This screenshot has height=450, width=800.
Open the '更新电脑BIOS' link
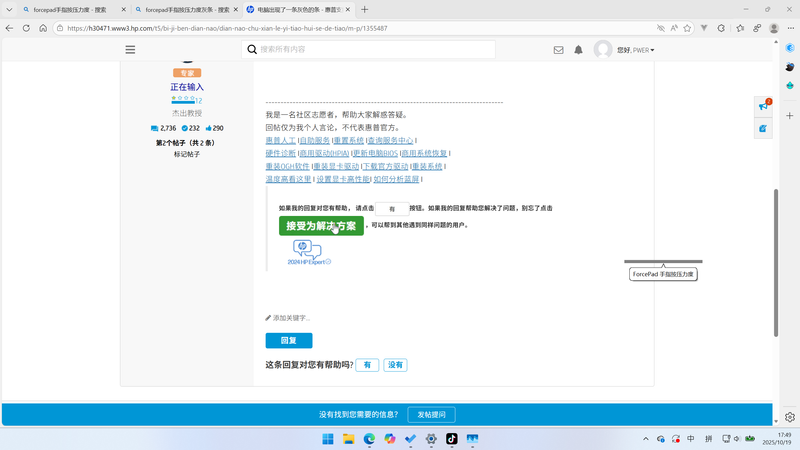[x=375, y=154]
